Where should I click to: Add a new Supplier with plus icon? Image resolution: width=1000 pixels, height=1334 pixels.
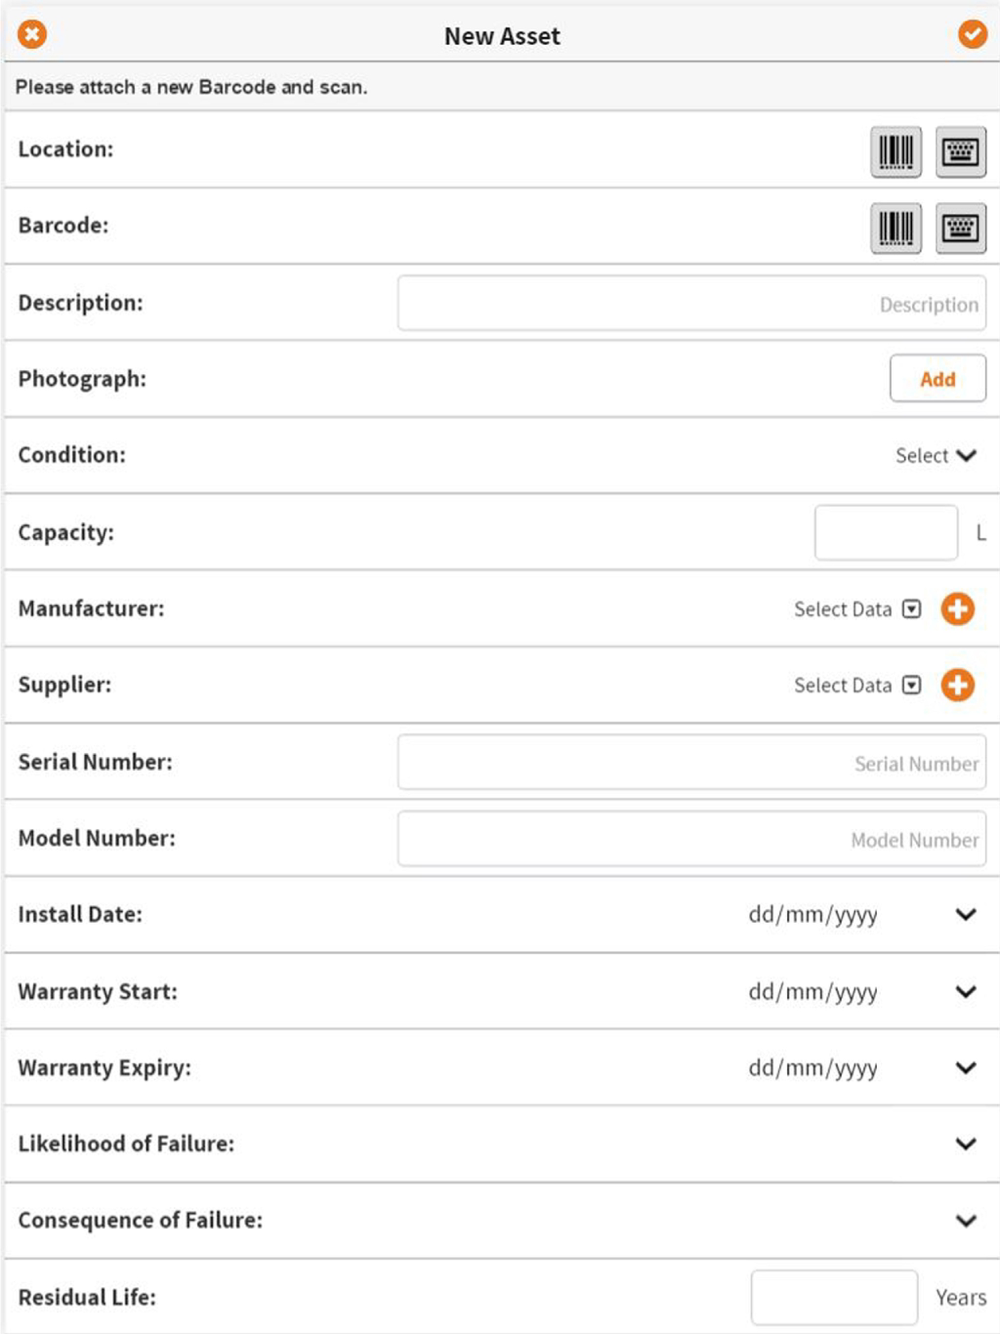tap(957, 685)
